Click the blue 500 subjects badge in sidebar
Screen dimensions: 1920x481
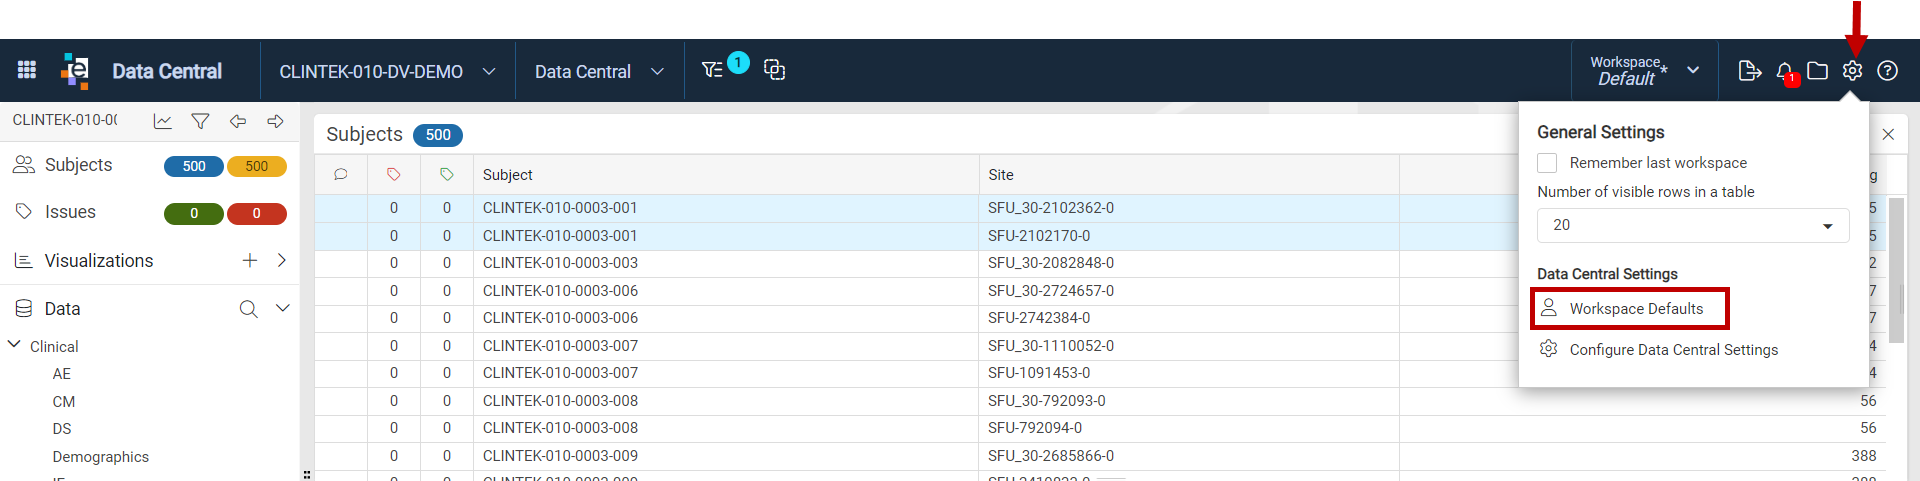coord(194,167)
